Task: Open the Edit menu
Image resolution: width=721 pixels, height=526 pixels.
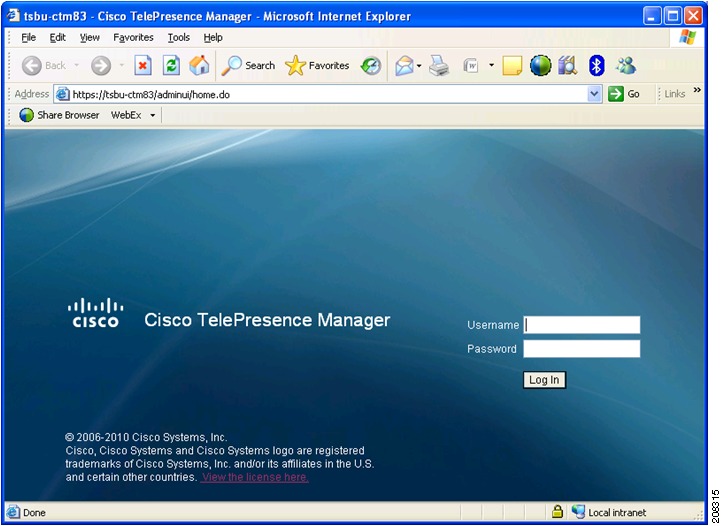Action: (58, 38)
